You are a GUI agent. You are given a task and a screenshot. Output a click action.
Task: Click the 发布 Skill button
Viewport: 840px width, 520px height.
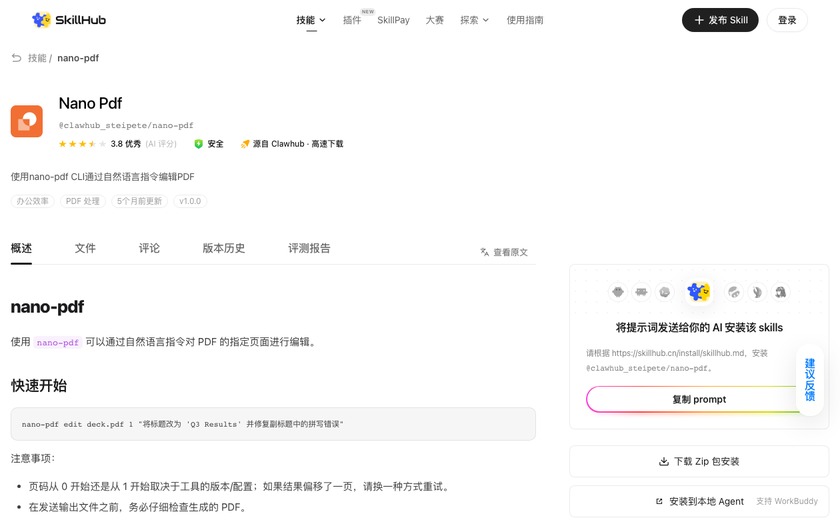pyautogui.click(x=720, y=20)
